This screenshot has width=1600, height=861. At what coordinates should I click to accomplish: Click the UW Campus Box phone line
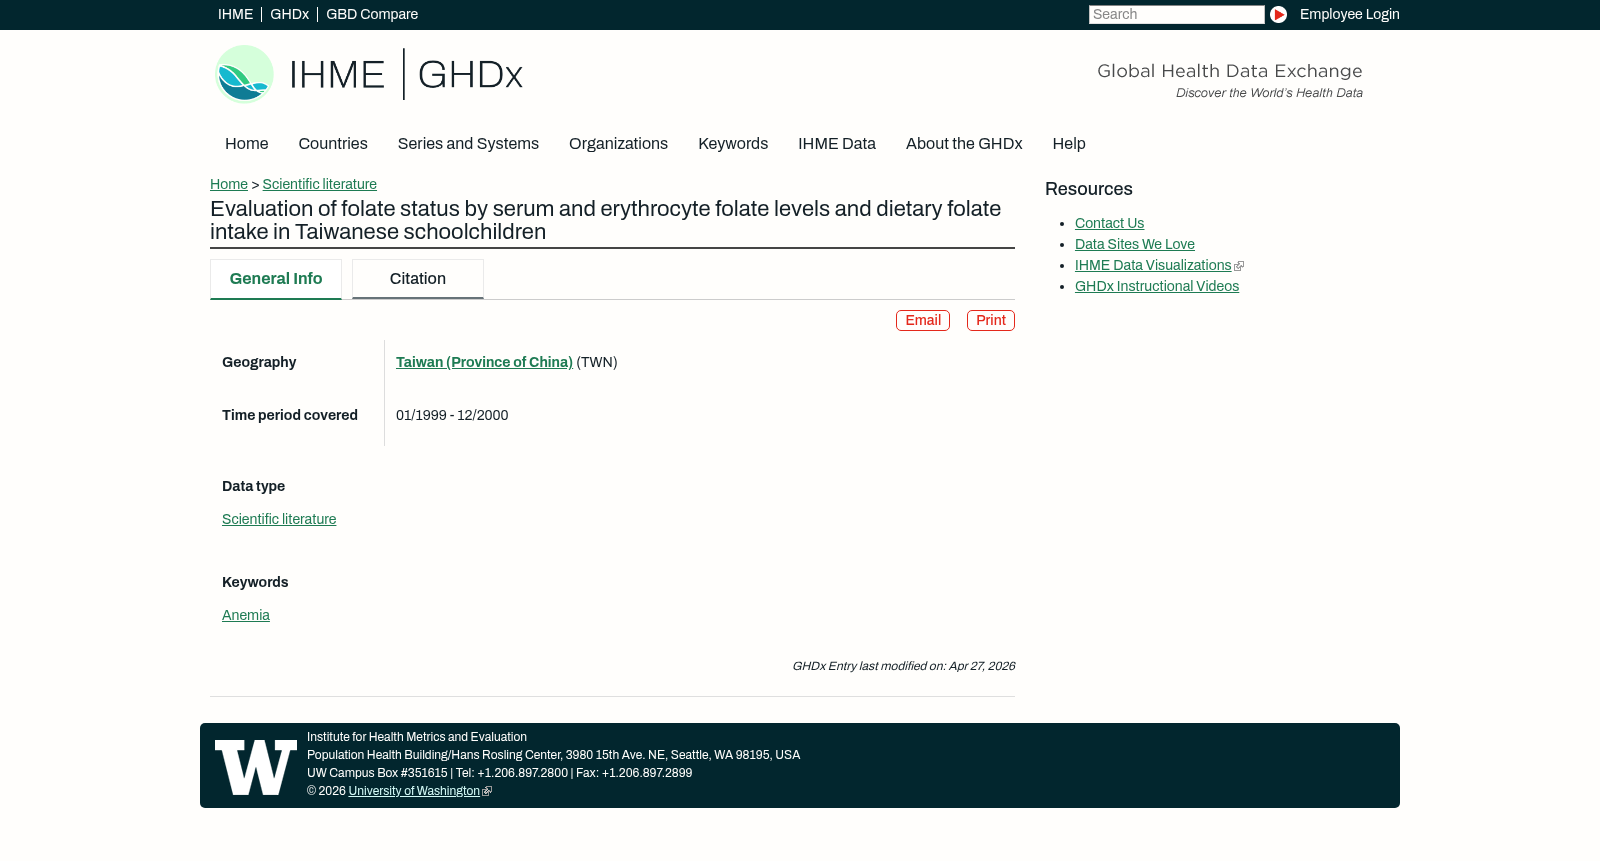tap(499, 773)
